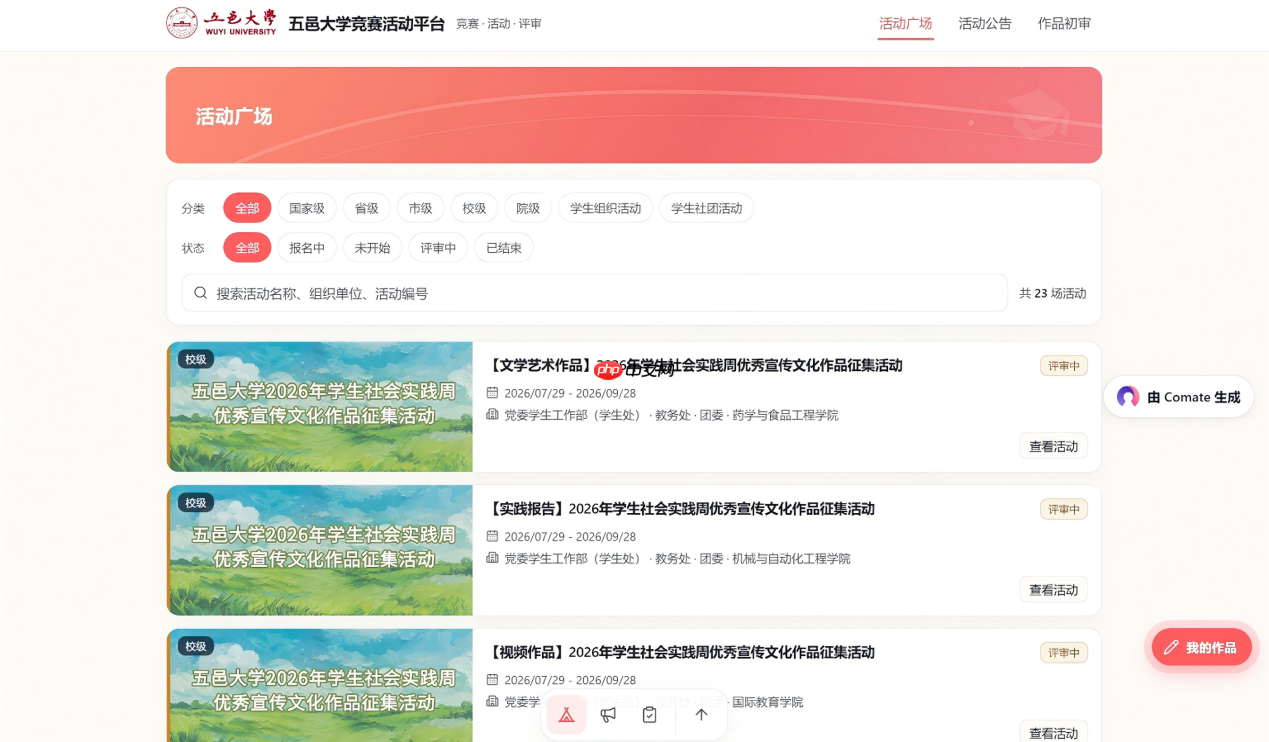Click the floating bar megaphone announcements icon
This screenshot has width=1269, height=742.
[608, 715]
